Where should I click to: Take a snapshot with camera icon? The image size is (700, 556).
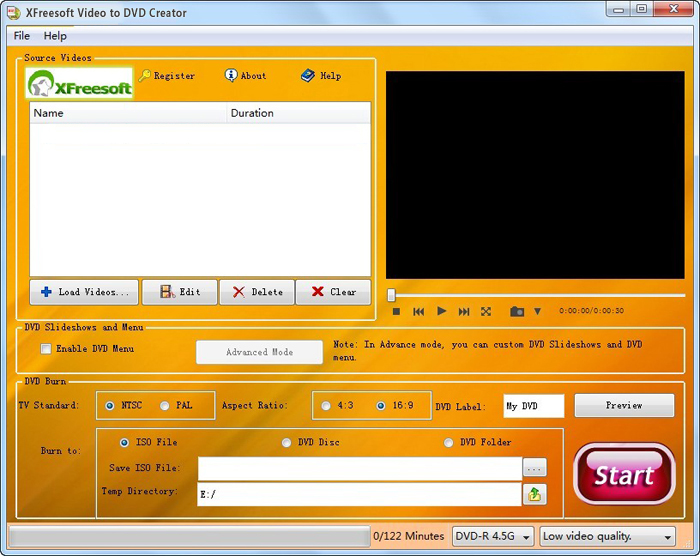click(517, 311)
